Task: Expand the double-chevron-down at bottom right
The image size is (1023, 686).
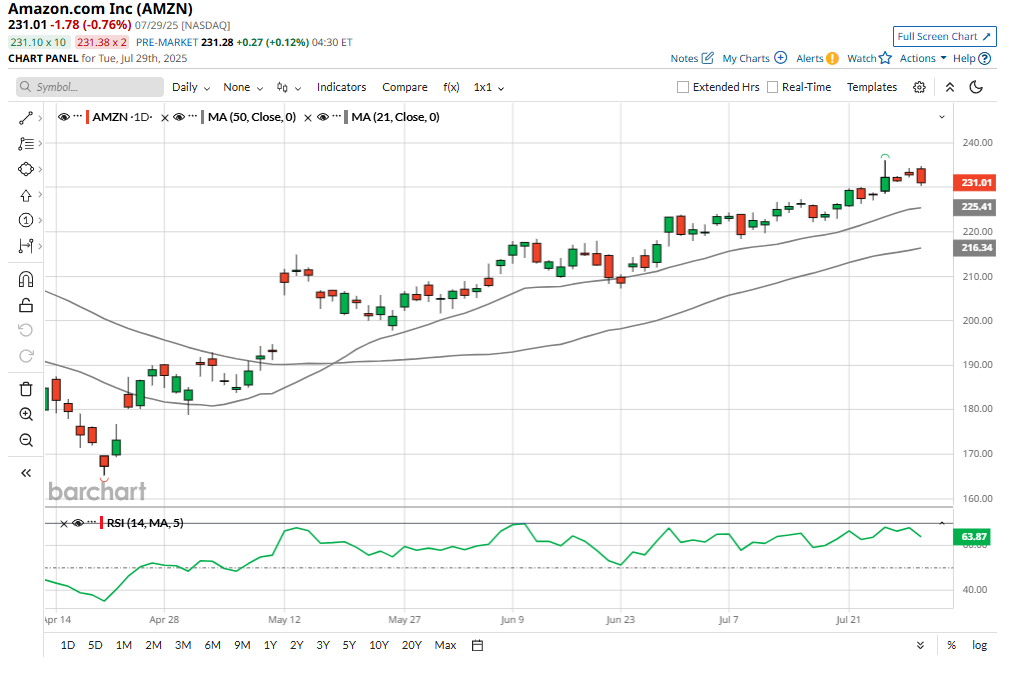Action: click(921, 646)
